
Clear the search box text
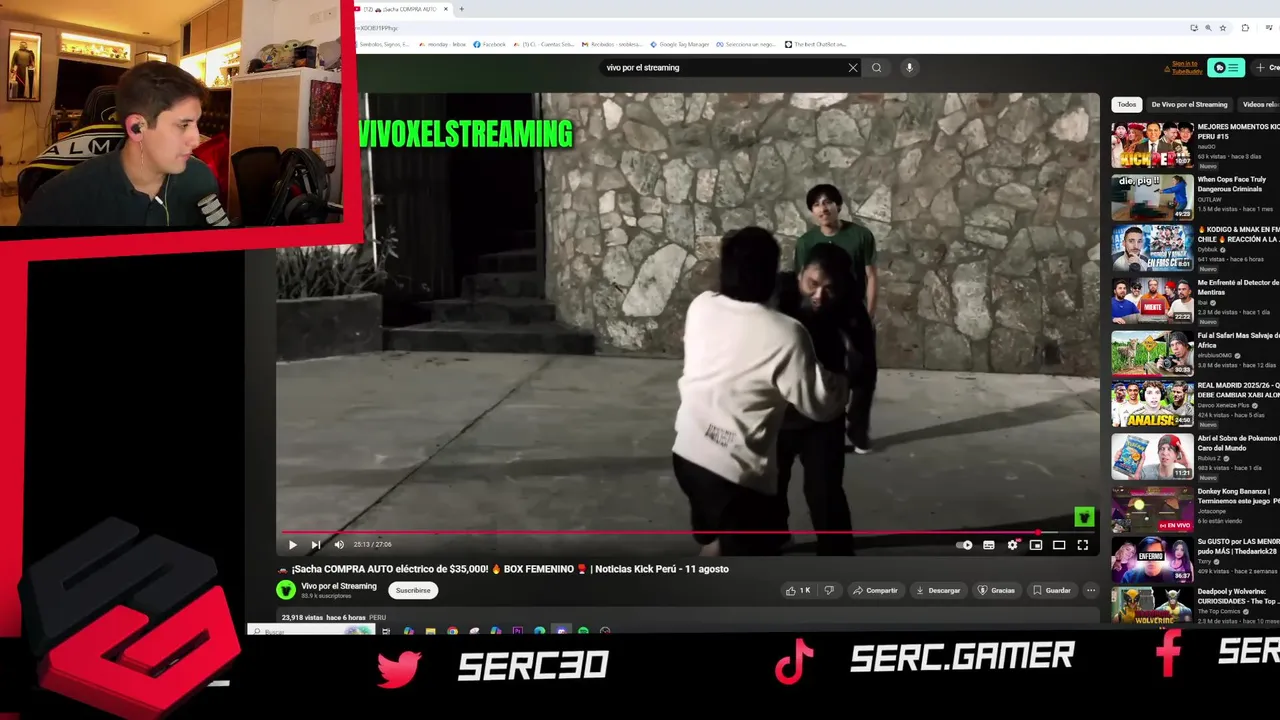[853, 68]
